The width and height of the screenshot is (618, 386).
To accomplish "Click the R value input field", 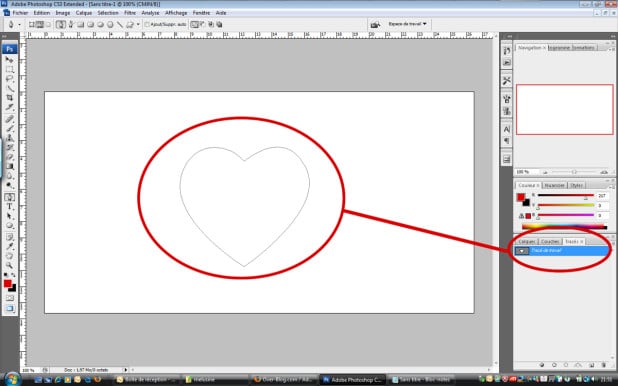I will [x=602, y=196].
